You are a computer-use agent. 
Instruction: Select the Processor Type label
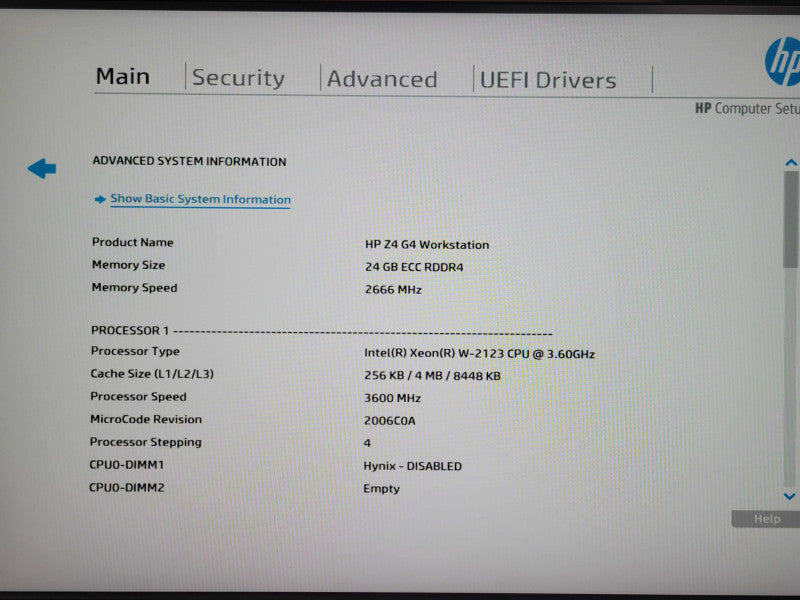135,351
